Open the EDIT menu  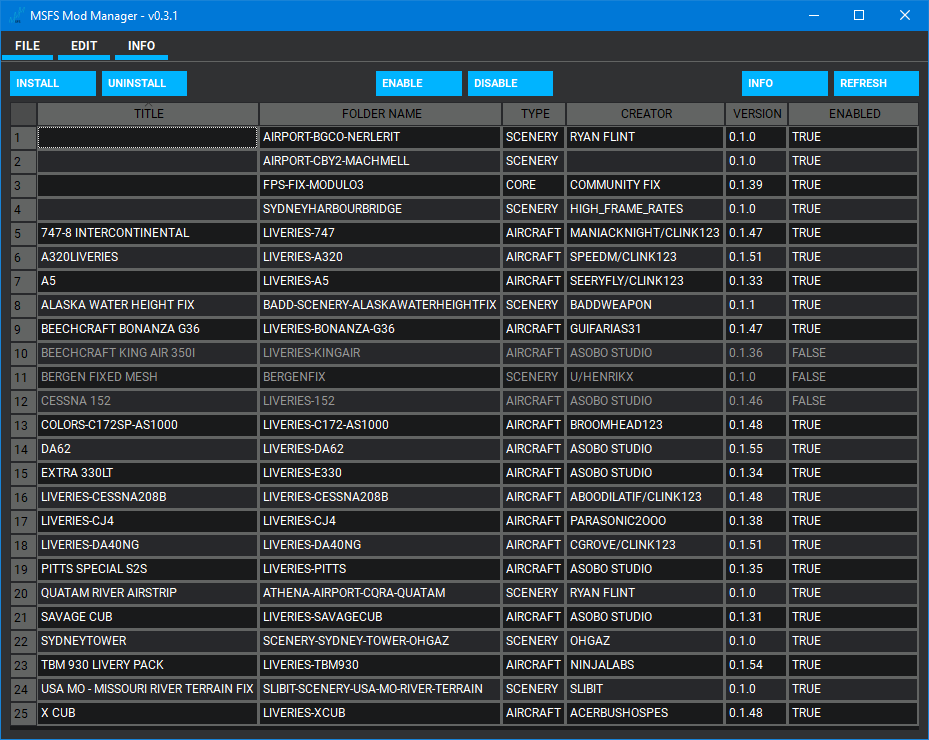(x=84, y=46)
